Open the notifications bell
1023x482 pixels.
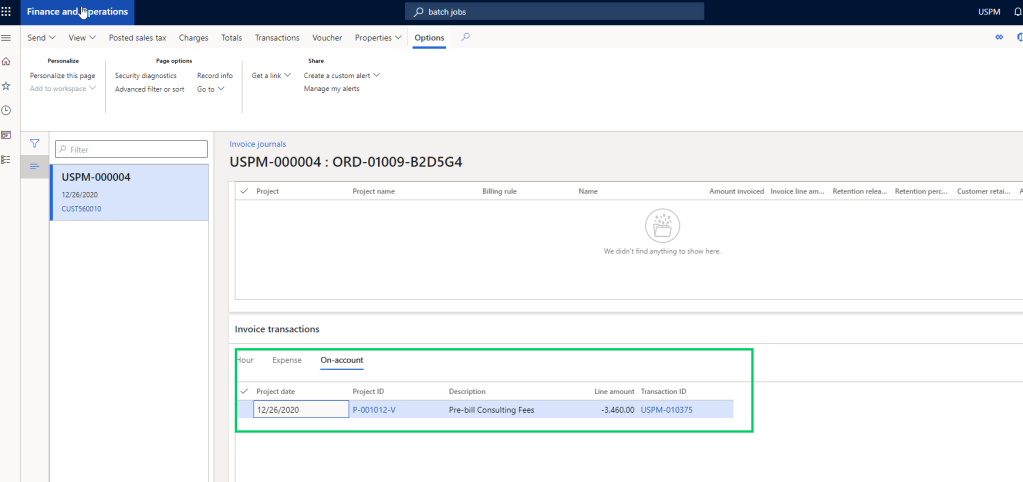(1018, 12)
